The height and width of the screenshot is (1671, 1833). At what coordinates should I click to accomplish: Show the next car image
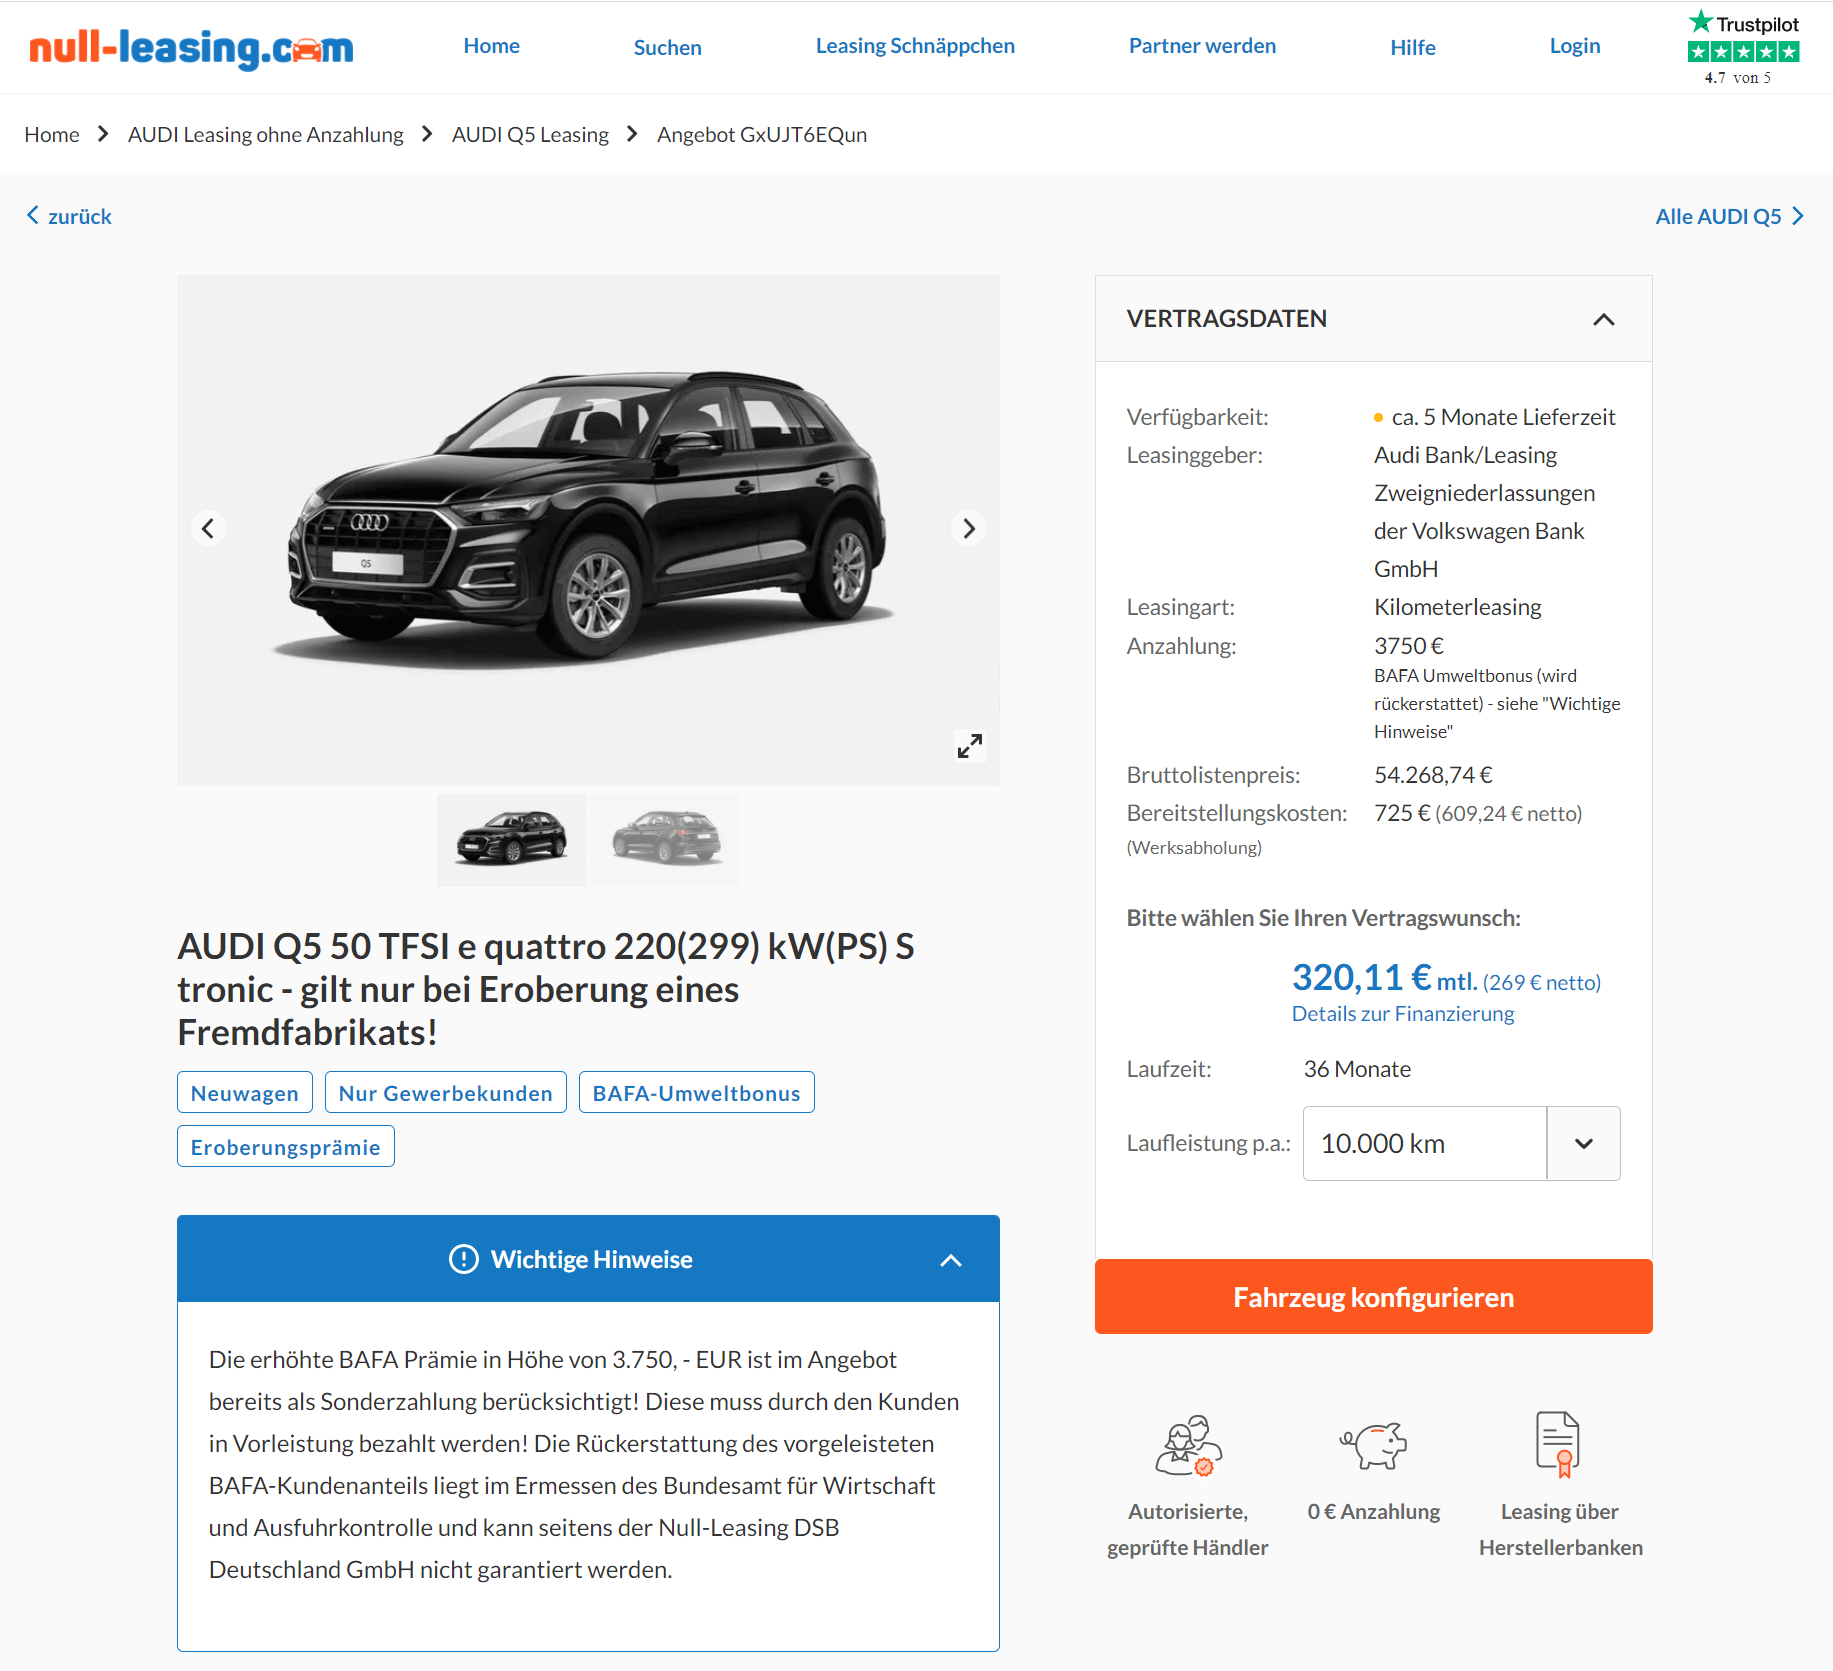pos(968,528)
